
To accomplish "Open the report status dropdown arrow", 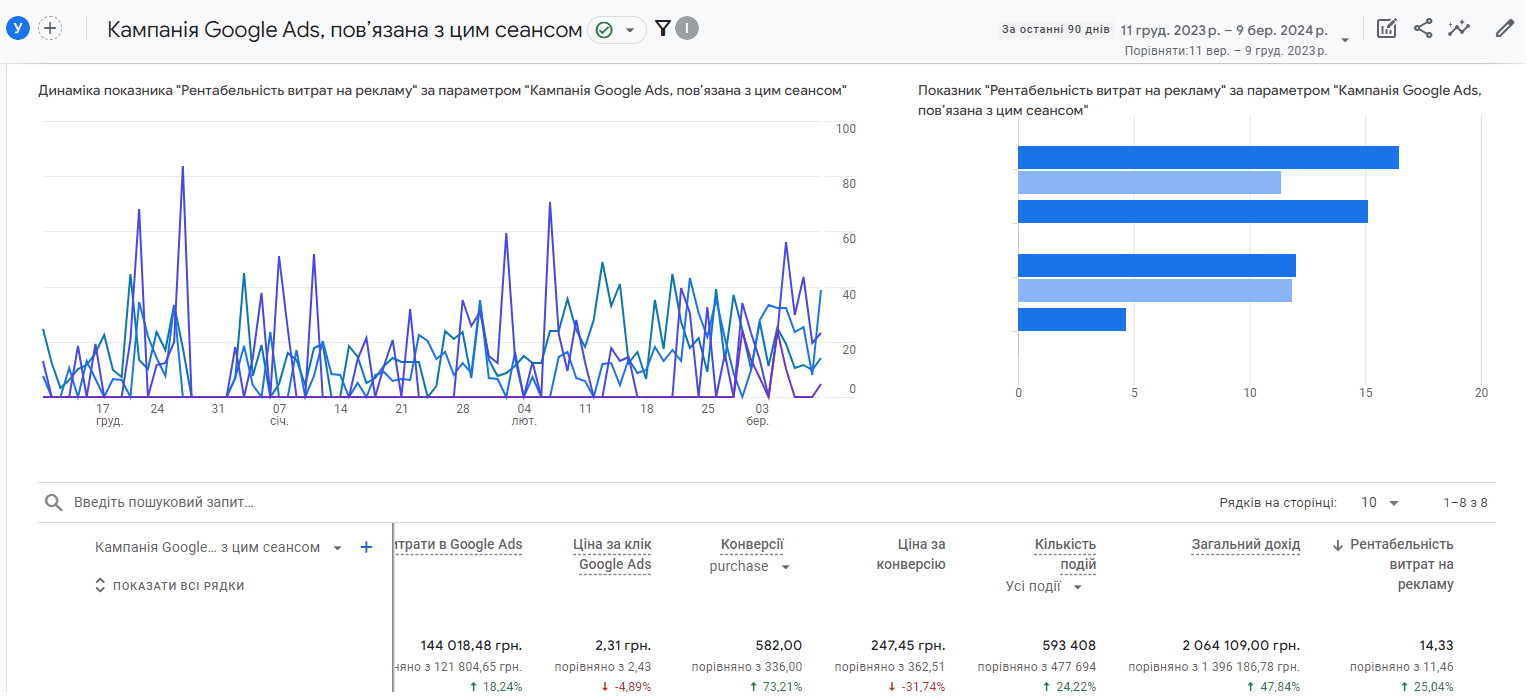I will click(x=630, y=30).
